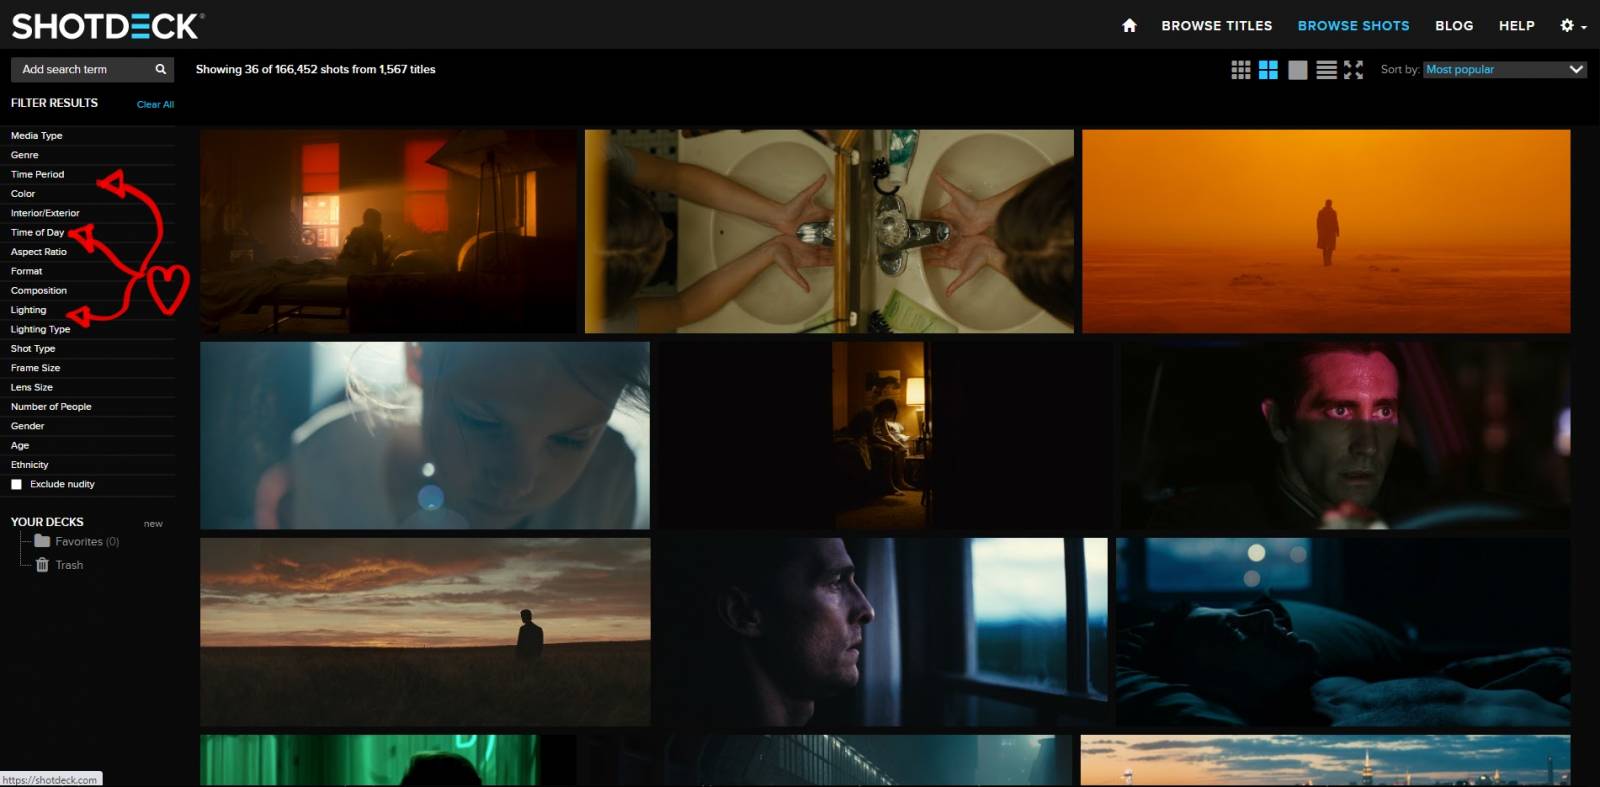Create a new deck with 'new' link
The image size is (1600, 787).
(153, 524)
